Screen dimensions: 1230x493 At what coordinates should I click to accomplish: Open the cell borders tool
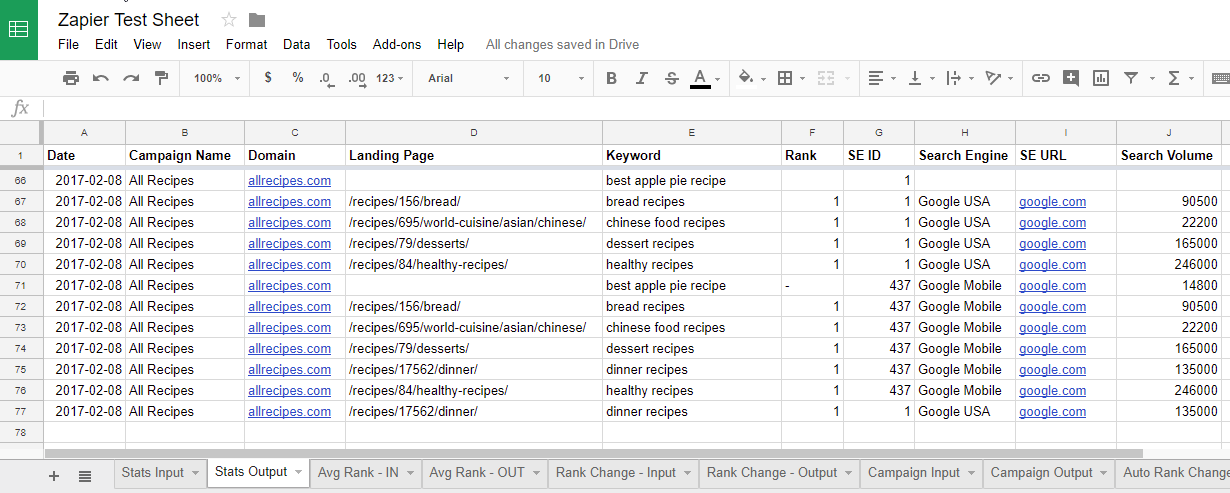[785, 78]
